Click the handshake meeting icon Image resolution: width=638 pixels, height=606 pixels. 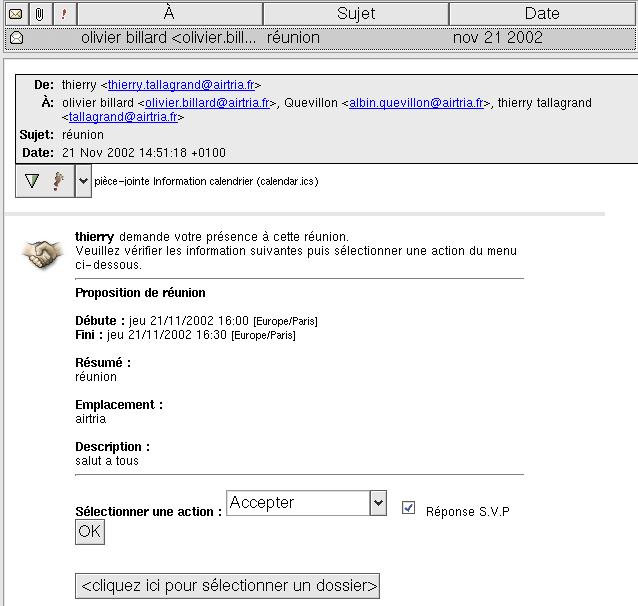pyautogui.click(x=43, y=254)
